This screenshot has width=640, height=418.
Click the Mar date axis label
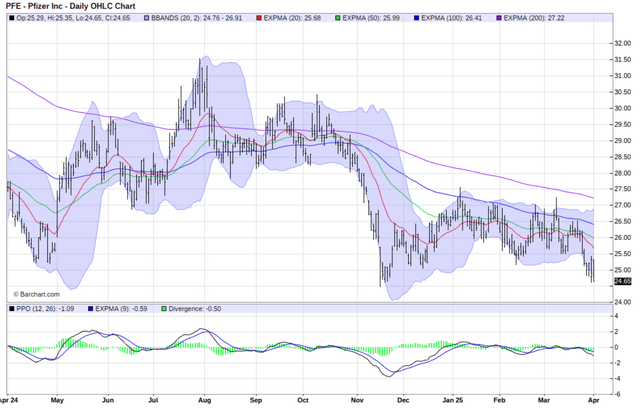pos(544,400)
